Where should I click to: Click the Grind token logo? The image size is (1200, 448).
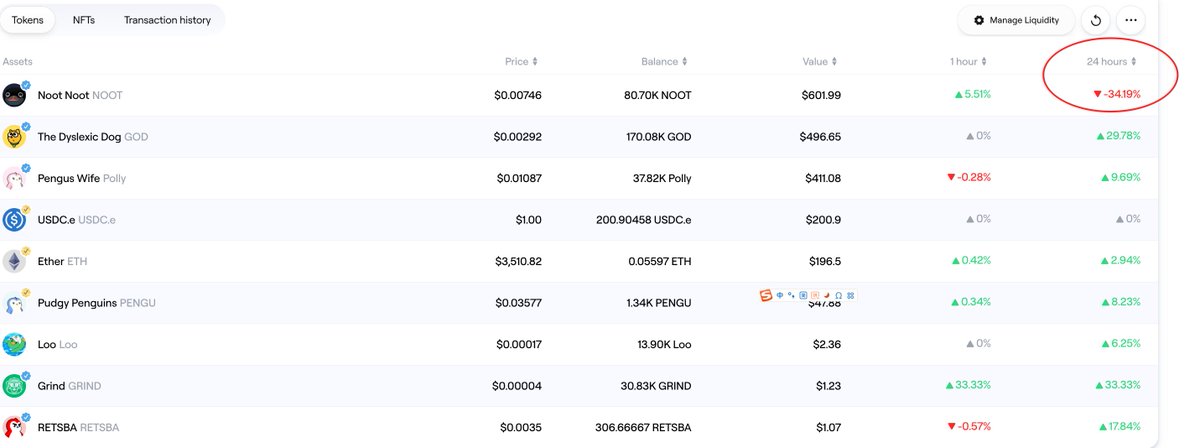[14, 386]
